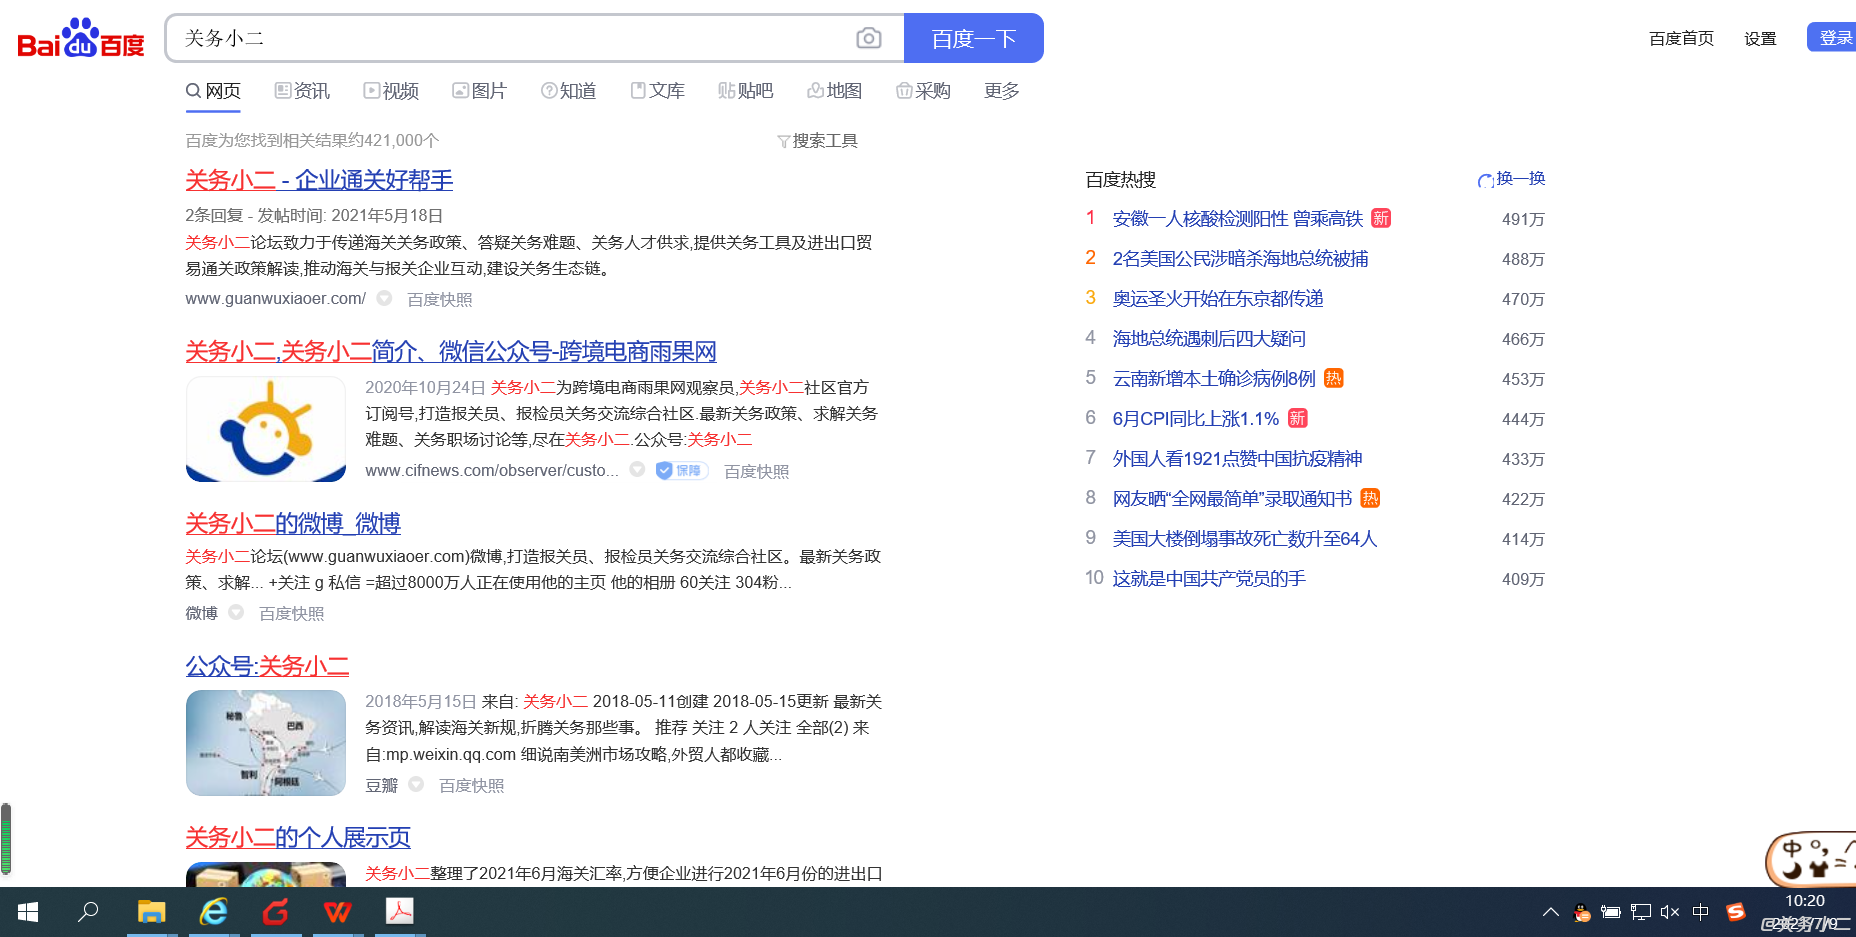Viewport: 1856px width, 937px height.
Task: Click the 关务小二 mascot thumbnail
Action: pyautogui.click(x=266, y=429)
